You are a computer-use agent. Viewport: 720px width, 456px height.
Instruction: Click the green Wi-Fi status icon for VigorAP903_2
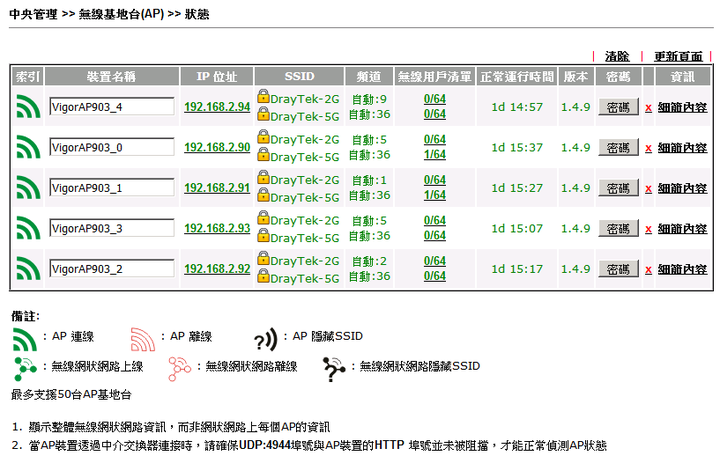(28, 268)
